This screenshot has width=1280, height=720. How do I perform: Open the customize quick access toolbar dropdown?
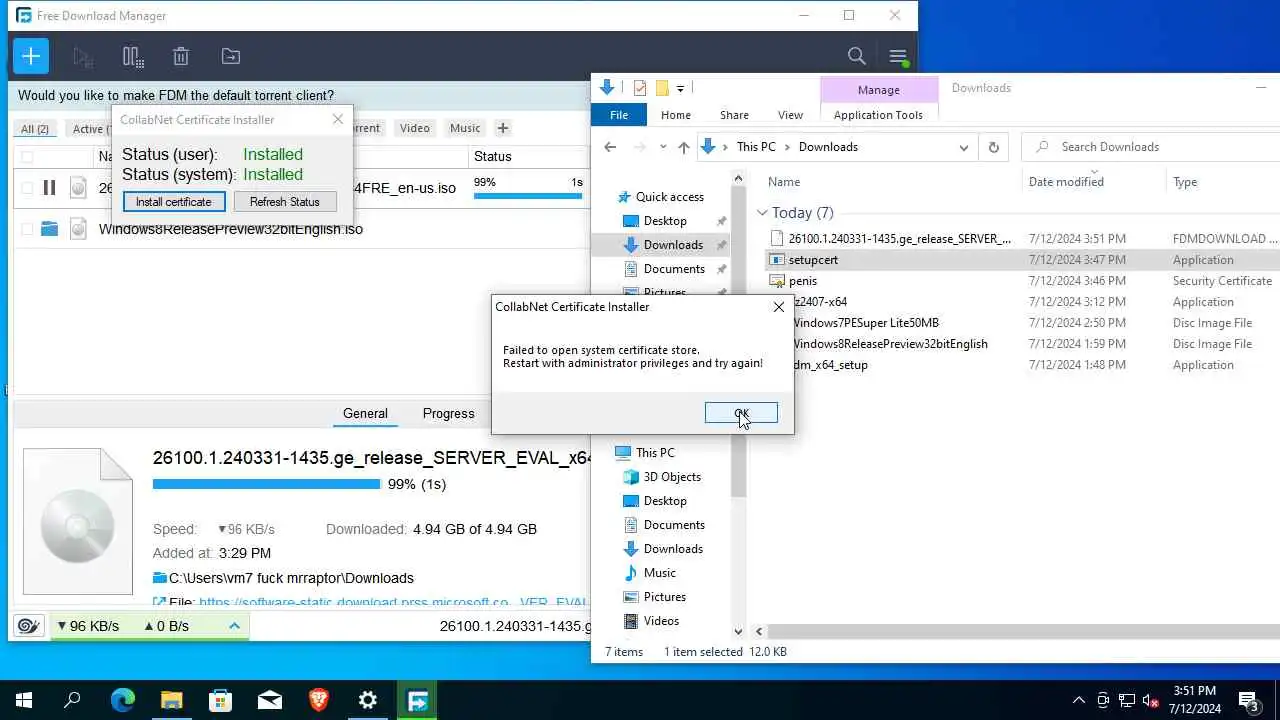pos(680,88)
